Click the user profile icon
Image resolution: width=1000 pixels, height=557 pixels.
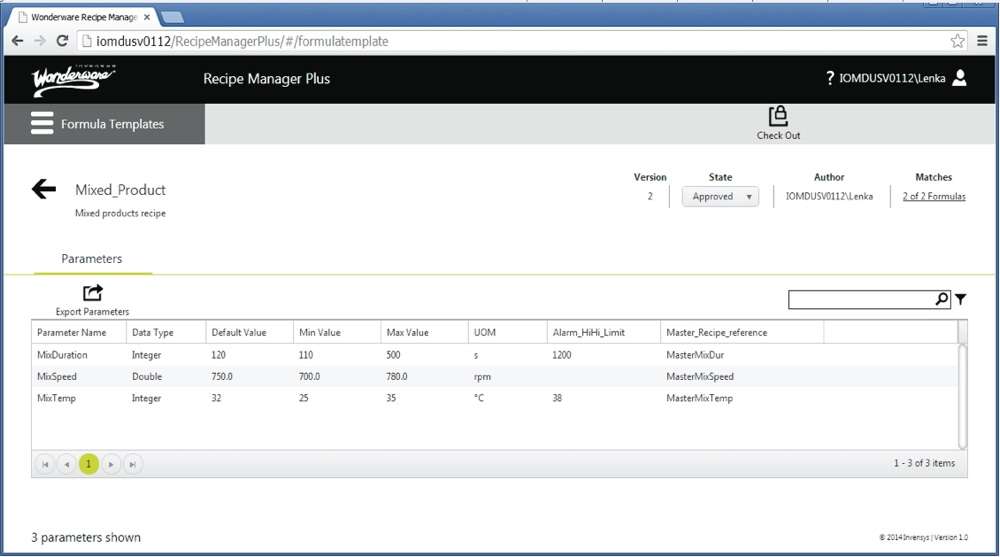pos(959,78)
